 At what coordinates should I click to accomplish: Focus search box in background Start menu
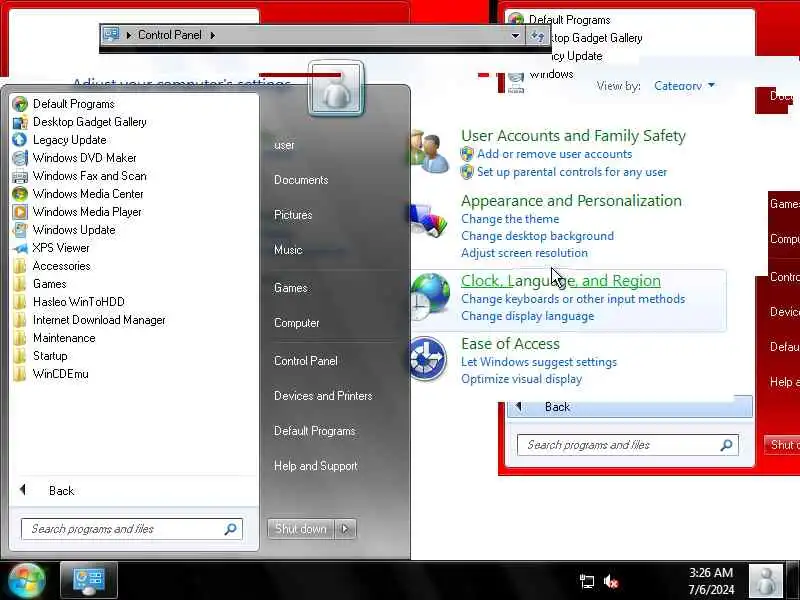(628, 445)
